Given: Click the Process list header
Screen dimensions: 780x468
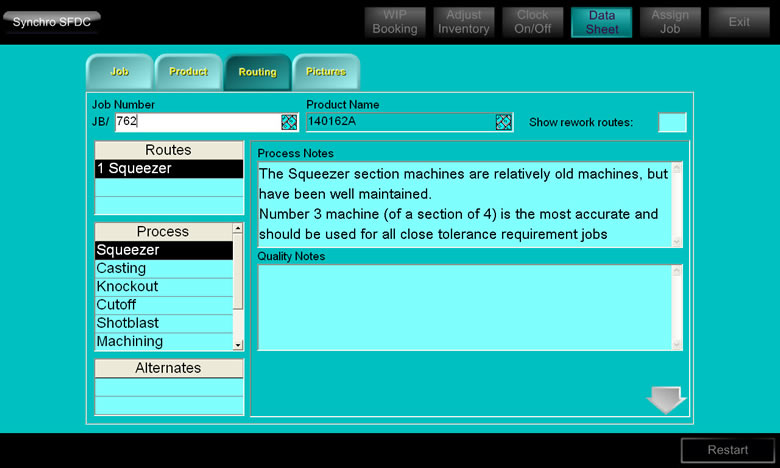Looking at the screenshot, I should click(163, 232).
